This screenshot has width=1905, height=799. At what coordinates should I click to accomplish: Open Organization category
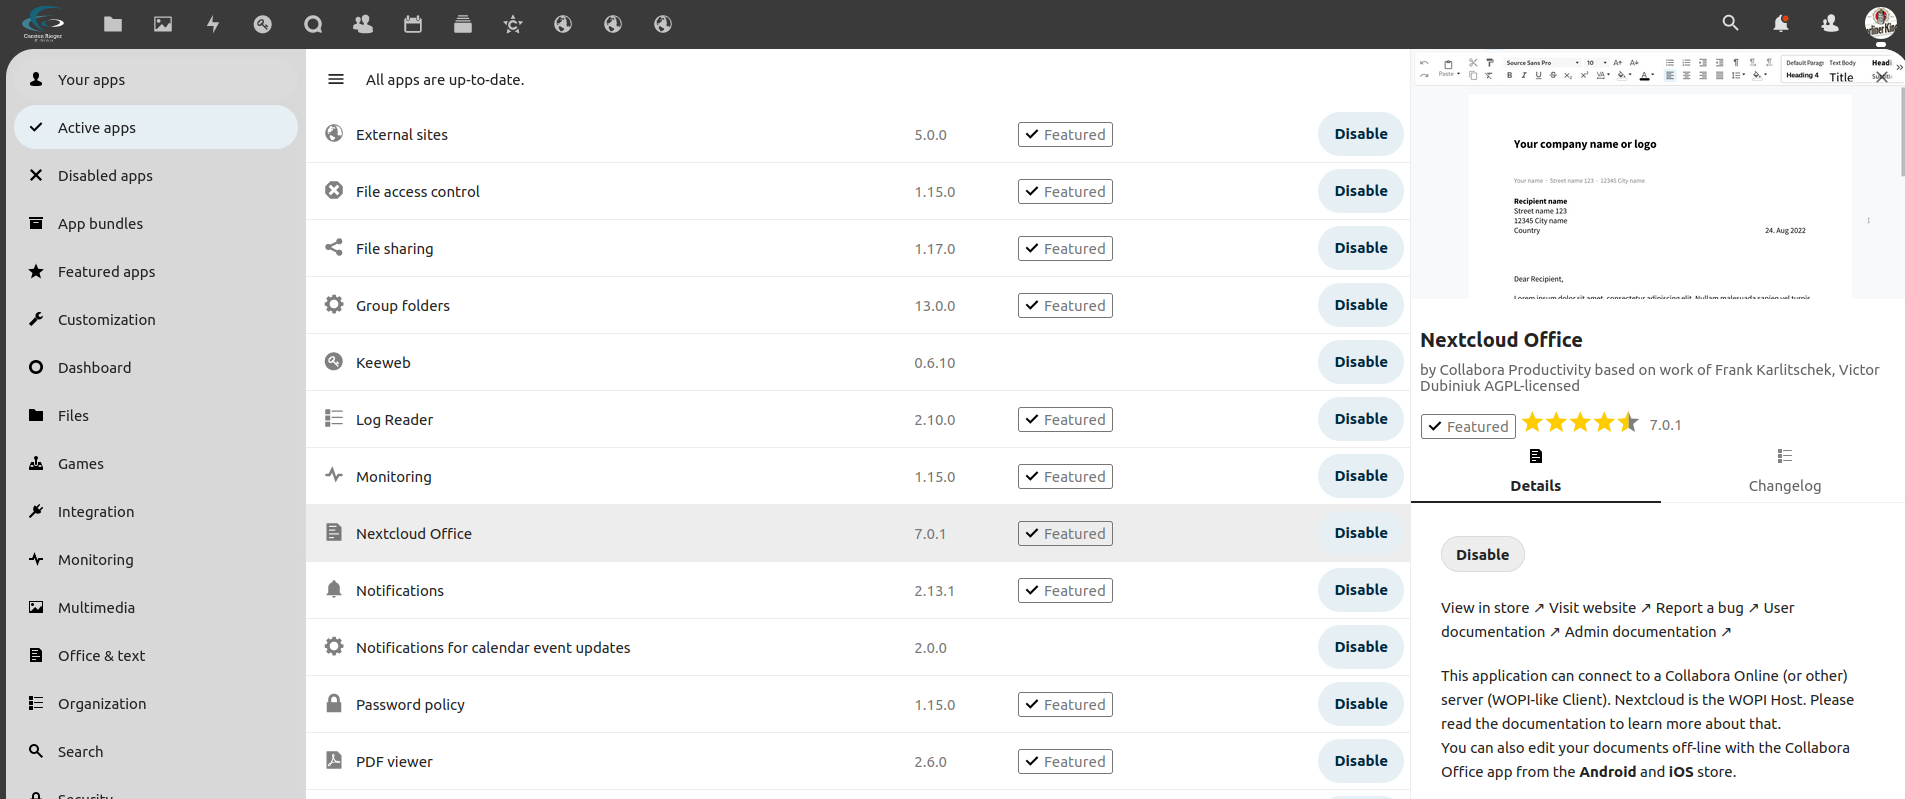tap(156, 704)
